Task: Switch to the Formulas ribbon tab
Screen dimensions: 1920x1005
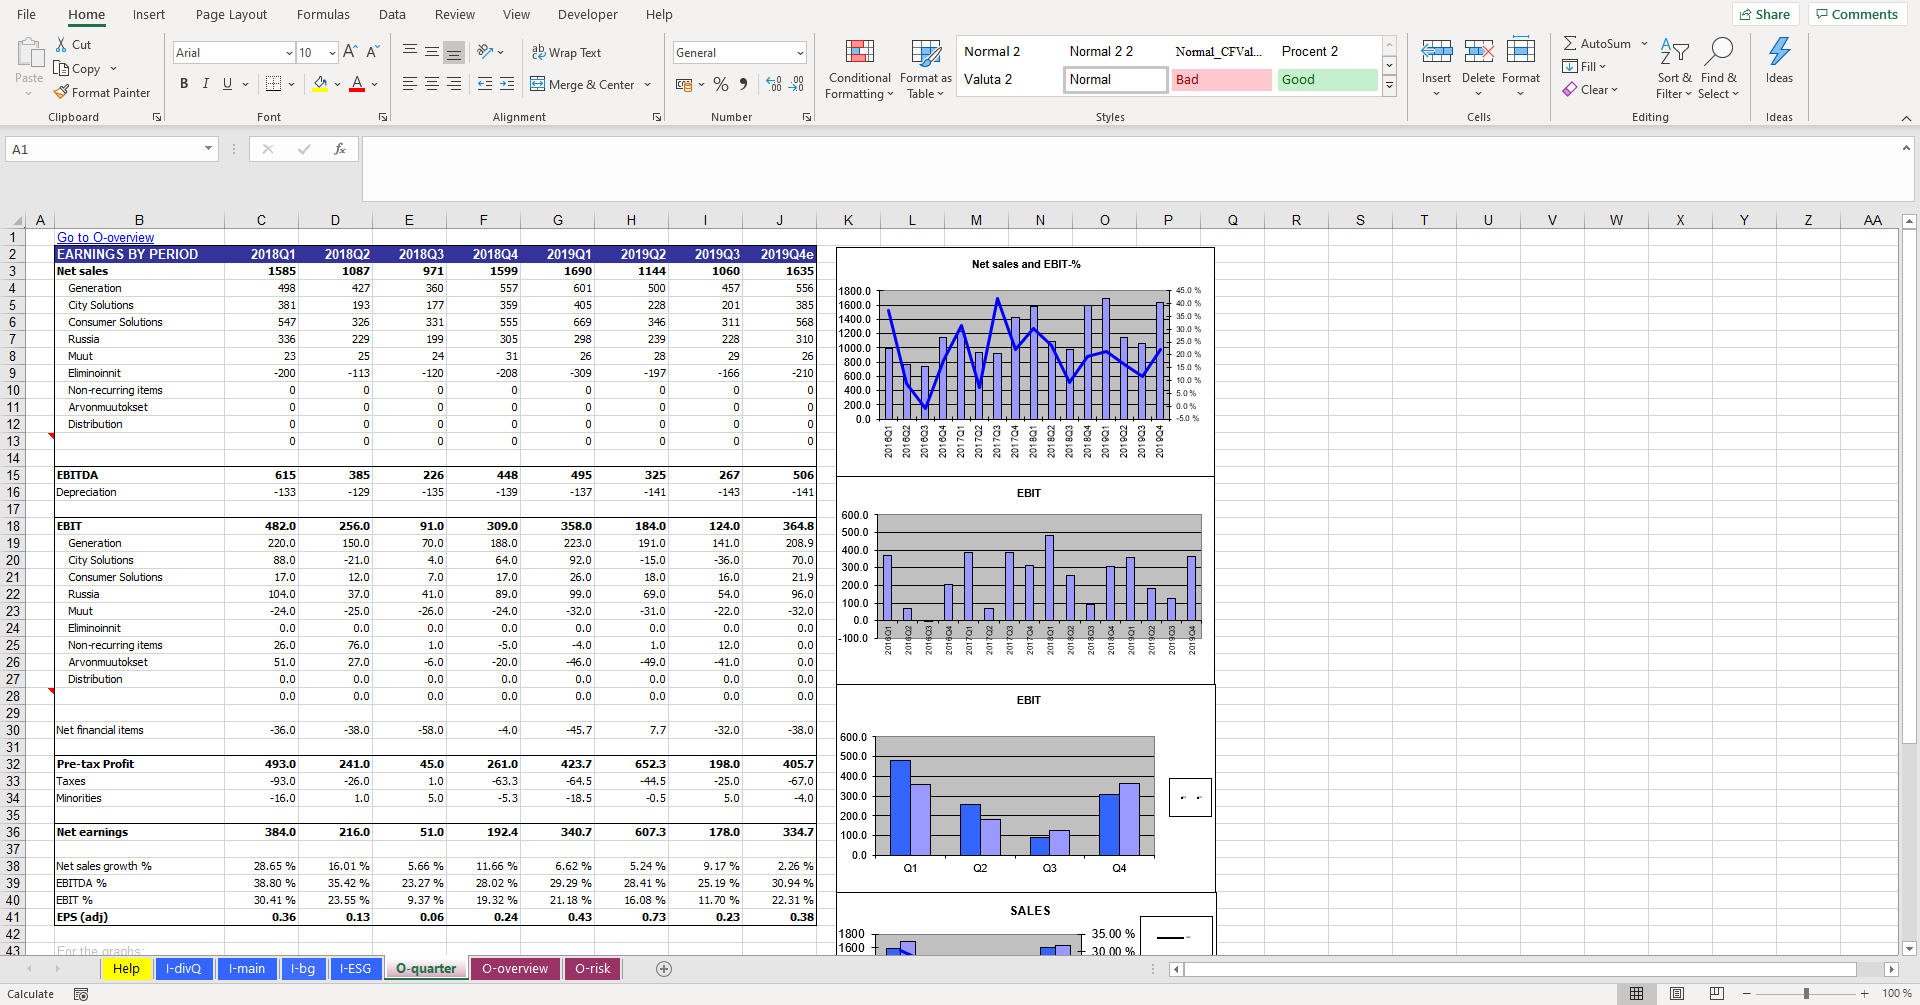Action: pyautogui.click(x=323, y=14)
